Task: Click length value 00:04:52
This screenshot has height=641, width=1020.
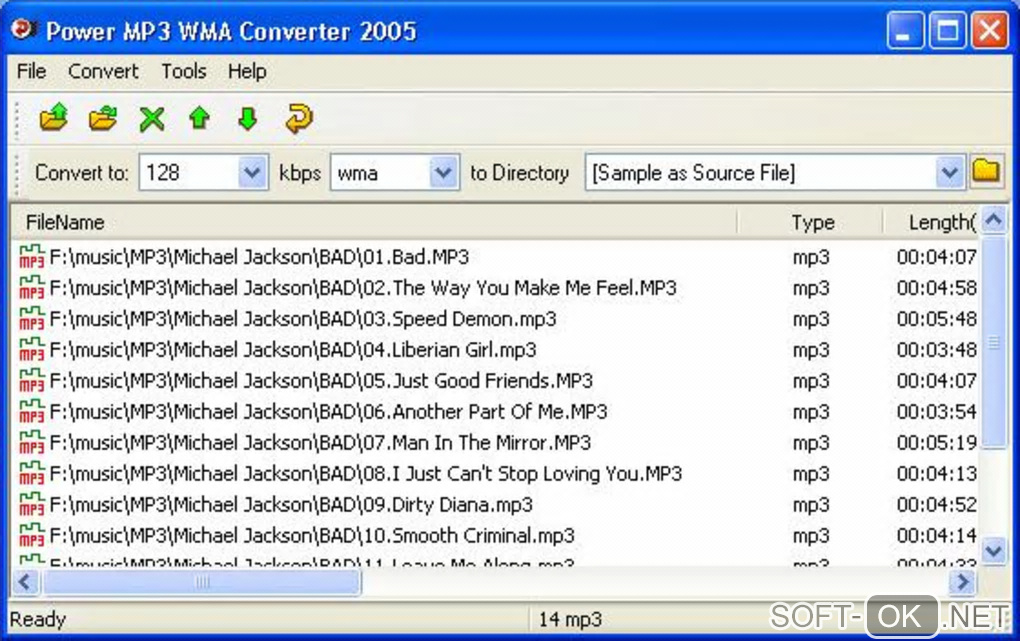Action: coord(937,504)
